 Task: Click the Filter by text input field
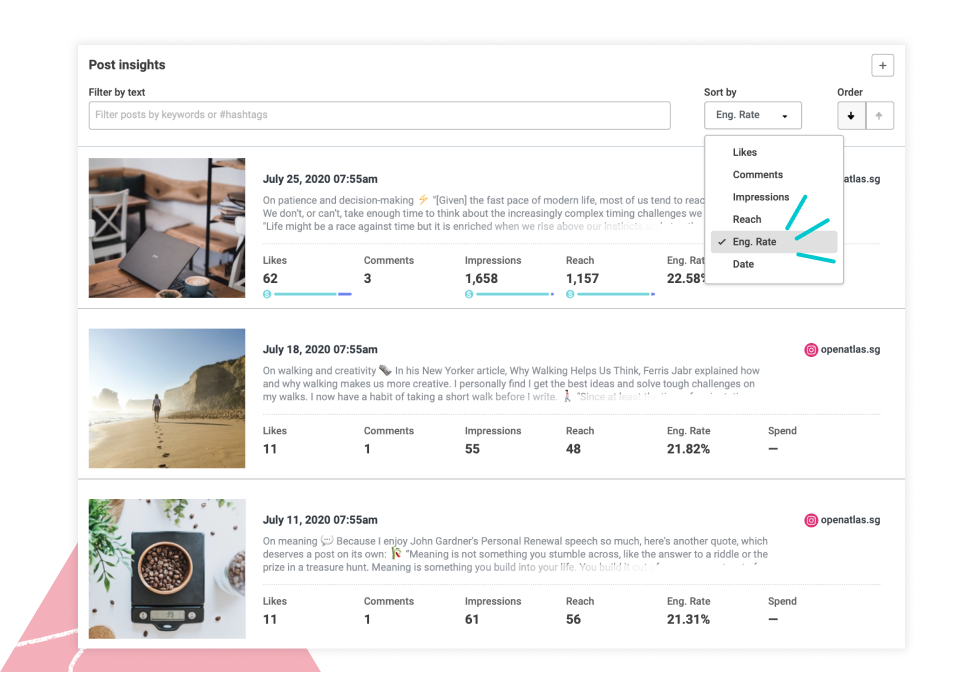coord(379,116)
